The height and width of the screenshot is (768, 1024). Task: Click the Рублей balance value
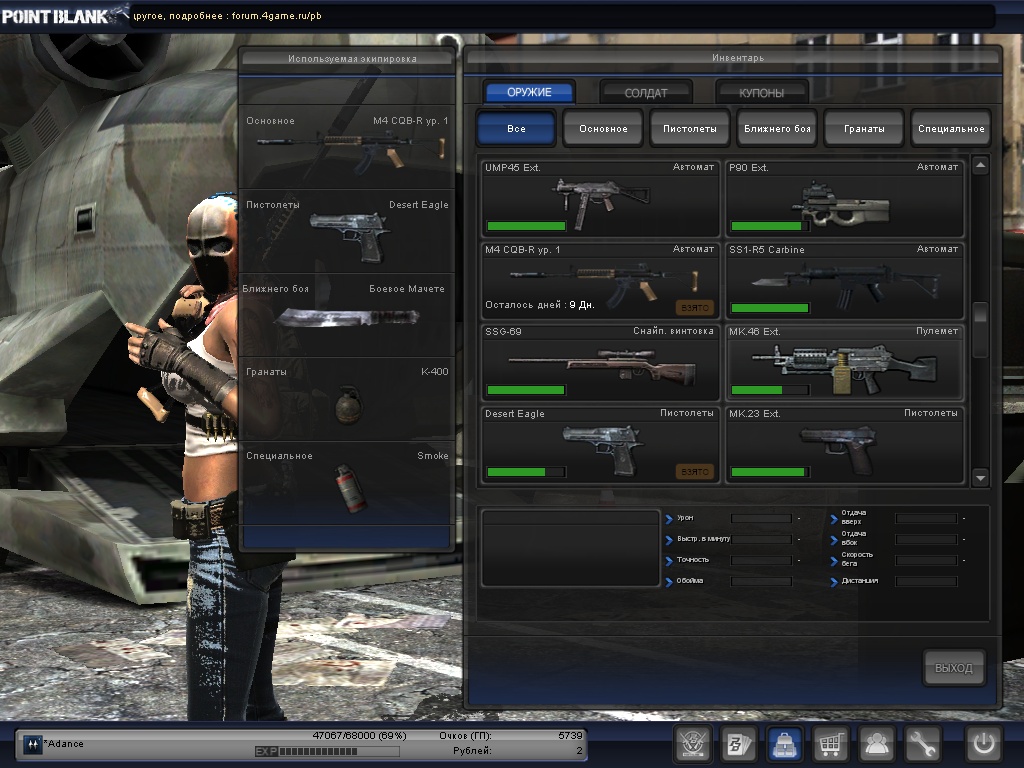579,751
